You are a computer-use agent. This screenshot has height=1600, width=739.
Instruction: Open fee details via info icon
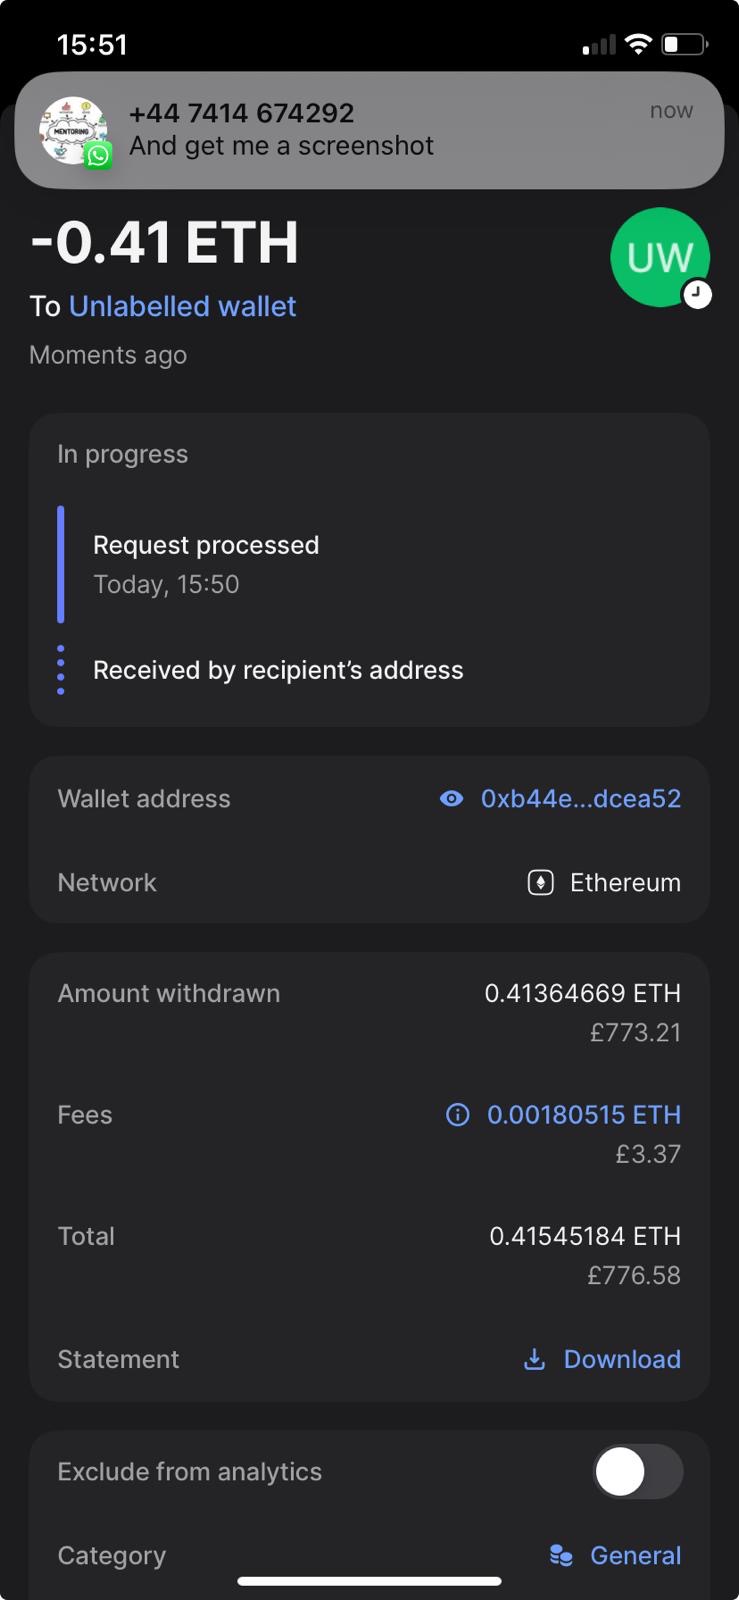(457, 1114)
